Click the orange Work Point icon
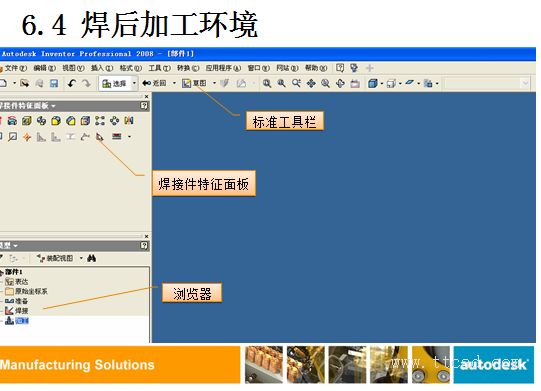 click(27, 137)
